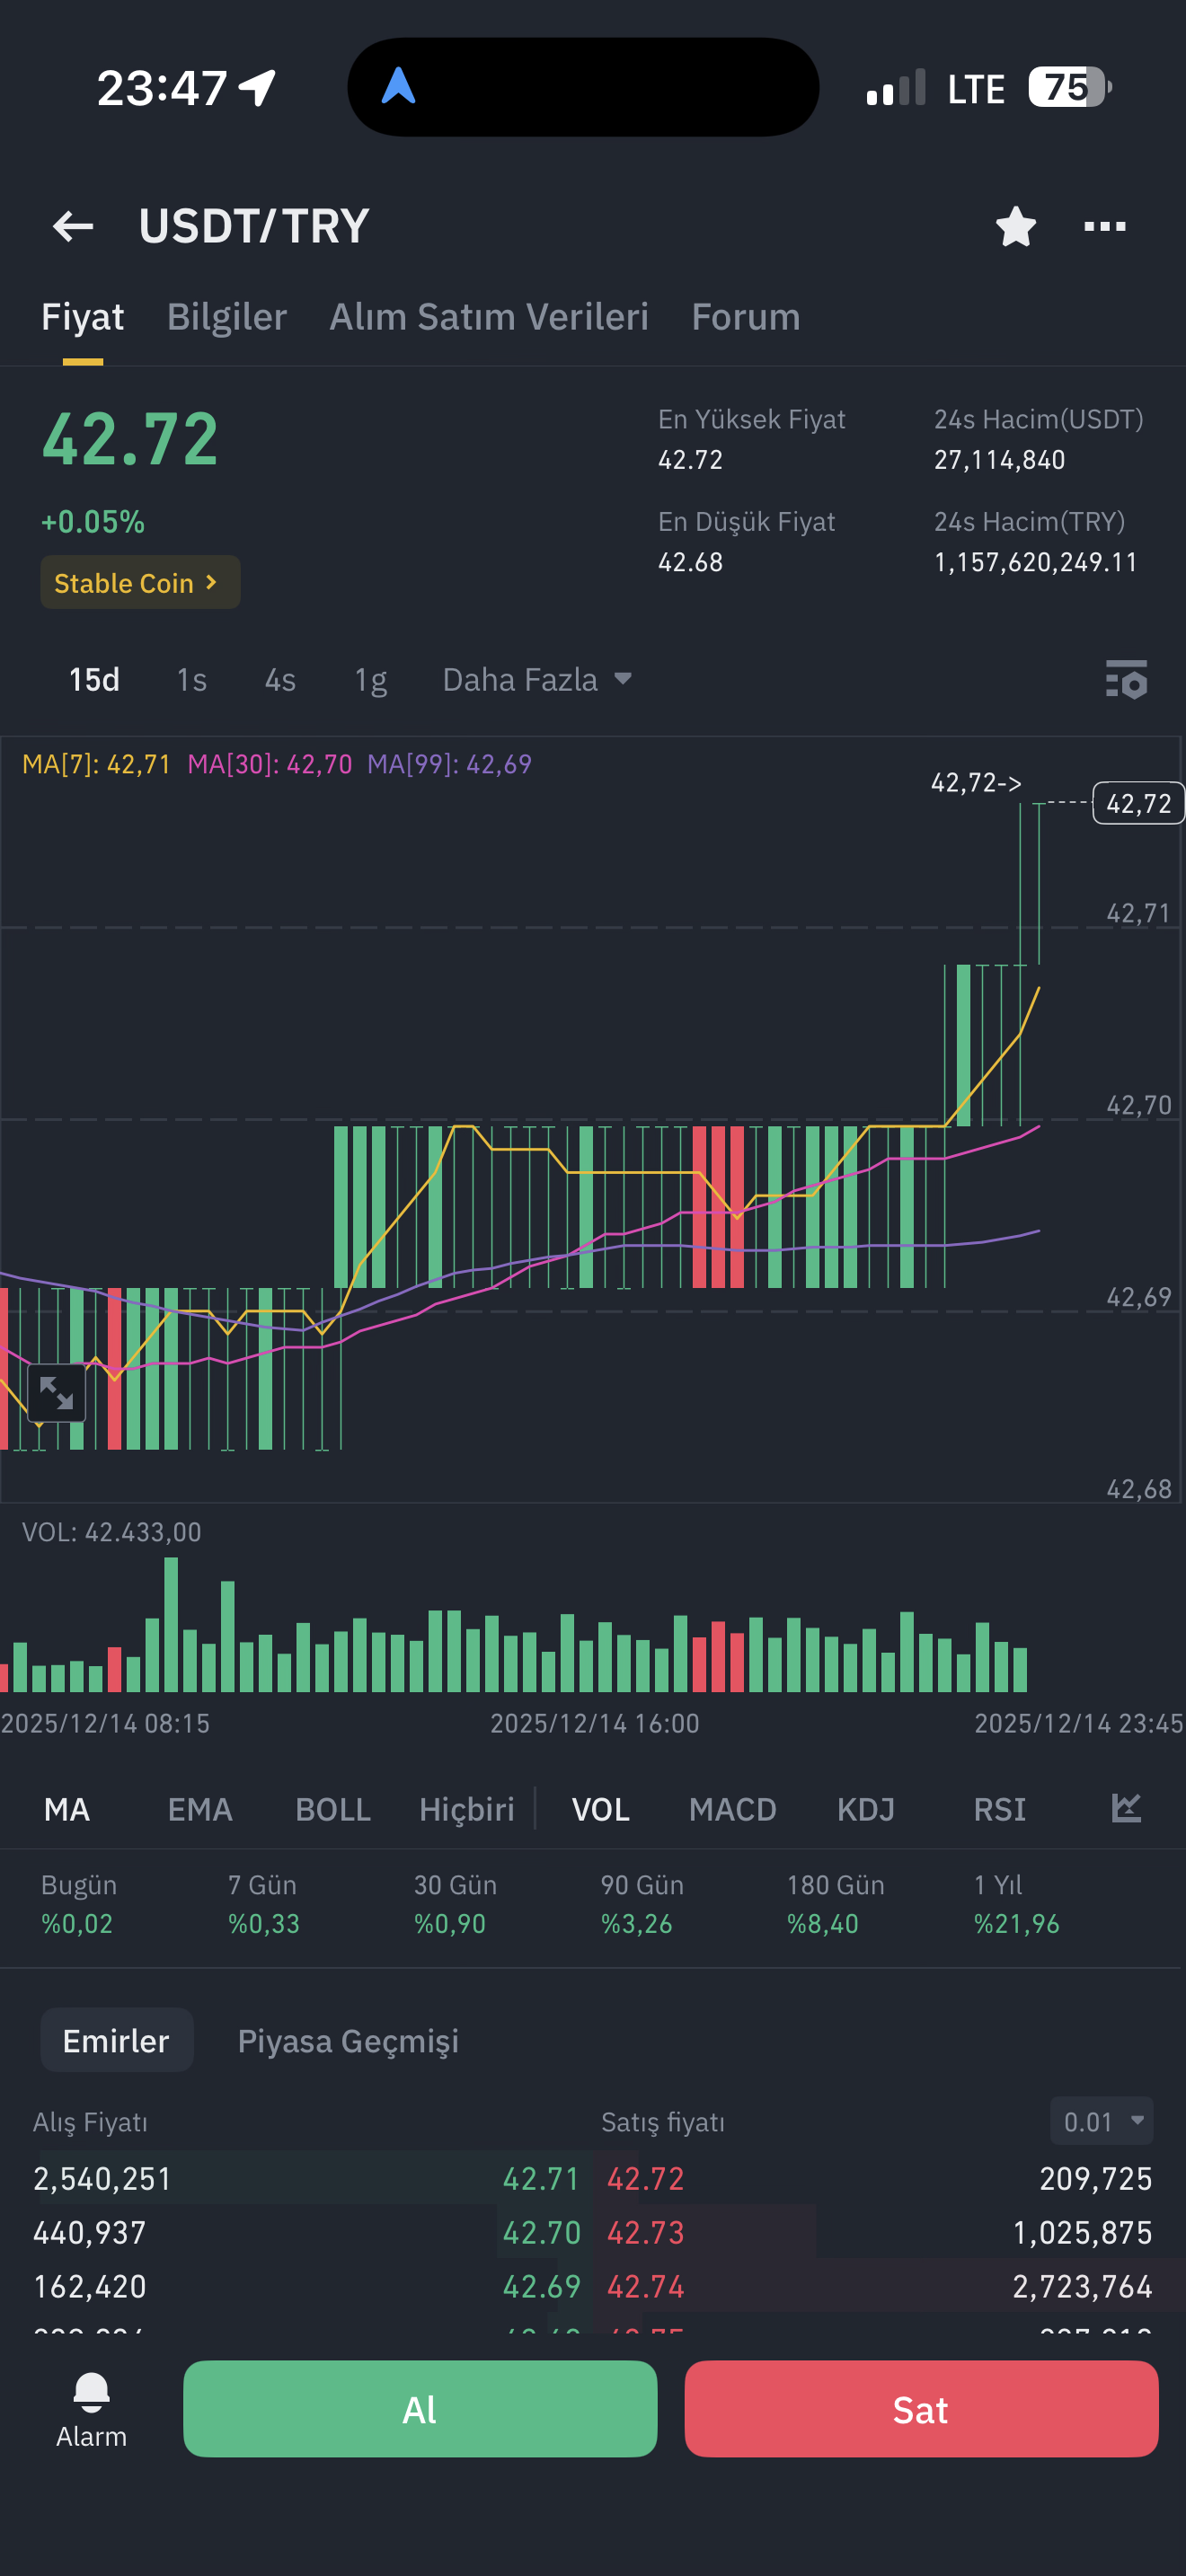Expand the Daha Fazla timeframe dropdown

[x=538, y=680]
